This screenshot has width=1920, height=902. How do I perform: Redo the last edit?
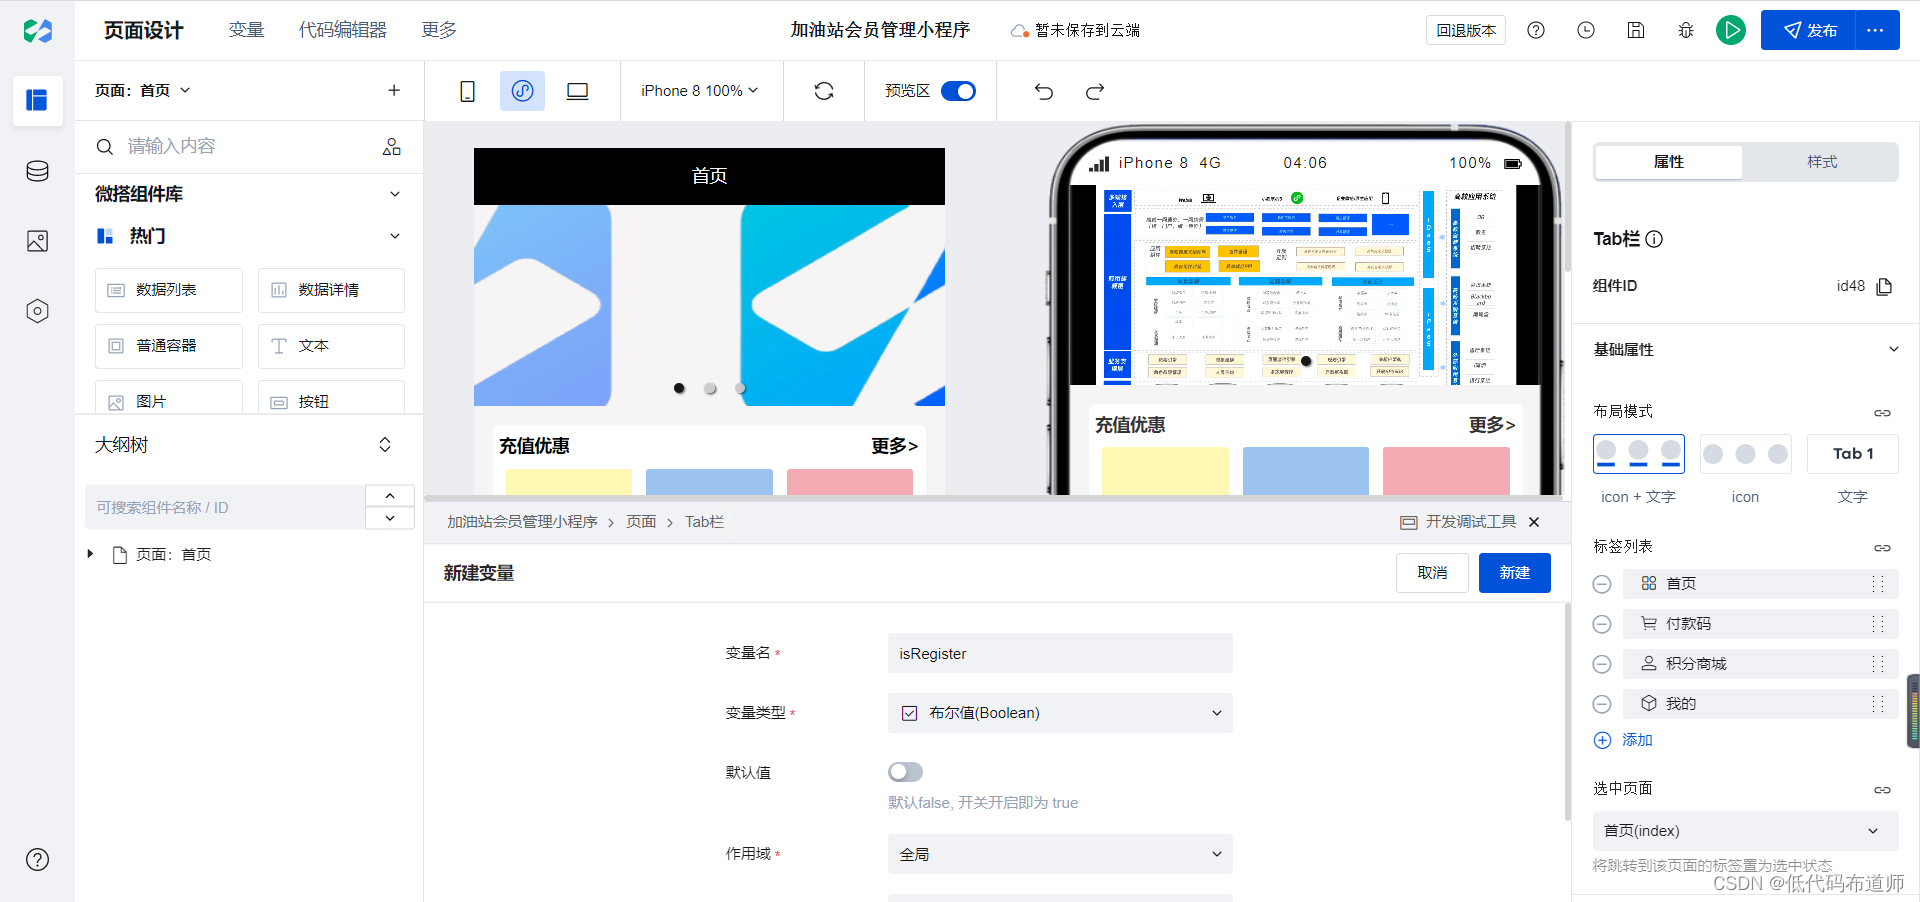[x=1095, y=91]
